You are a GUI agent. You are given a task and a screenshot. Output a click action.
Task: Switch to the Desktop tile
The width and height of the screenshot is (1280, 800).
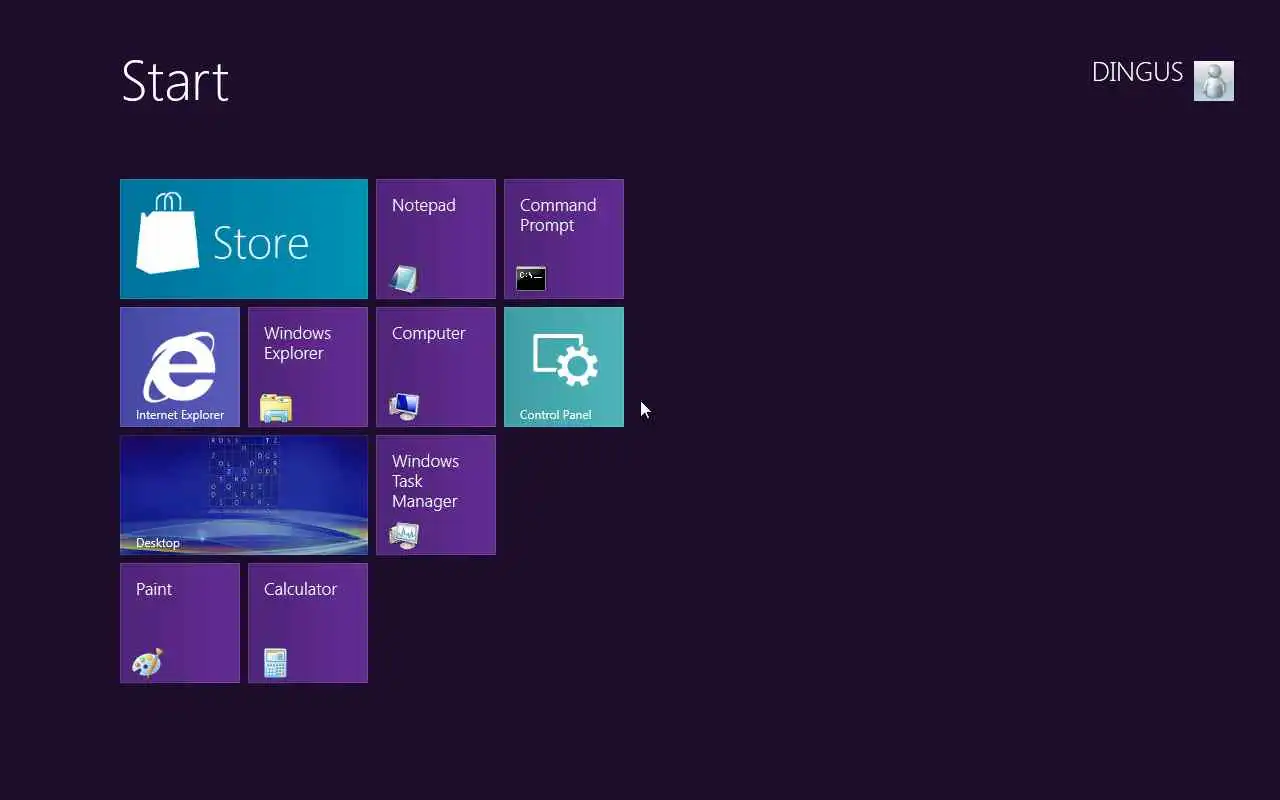(x=244, y=495)
